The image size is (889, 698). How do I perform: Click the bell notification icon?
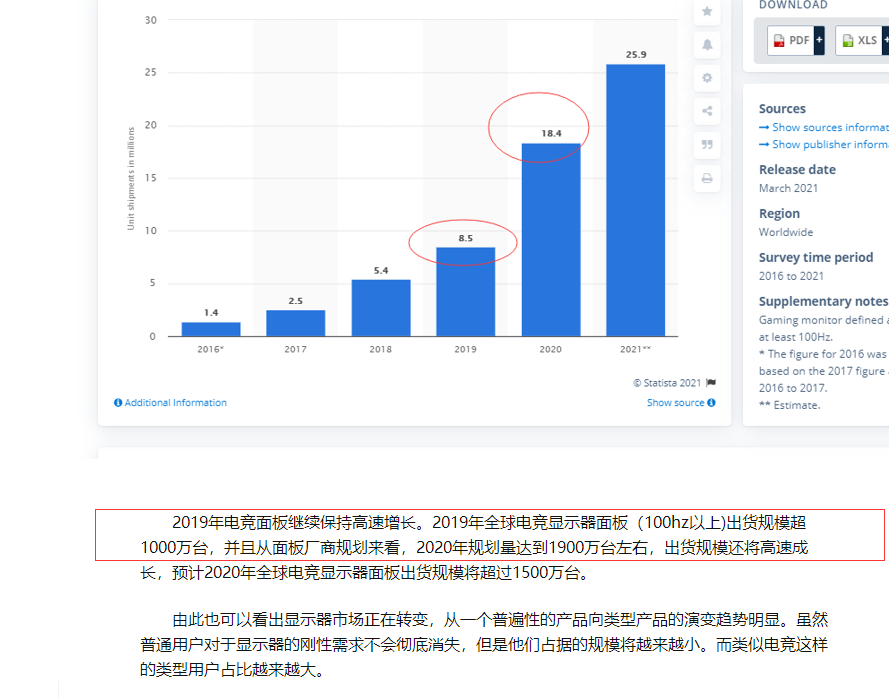pyautogui.click(x=707, y=45)
